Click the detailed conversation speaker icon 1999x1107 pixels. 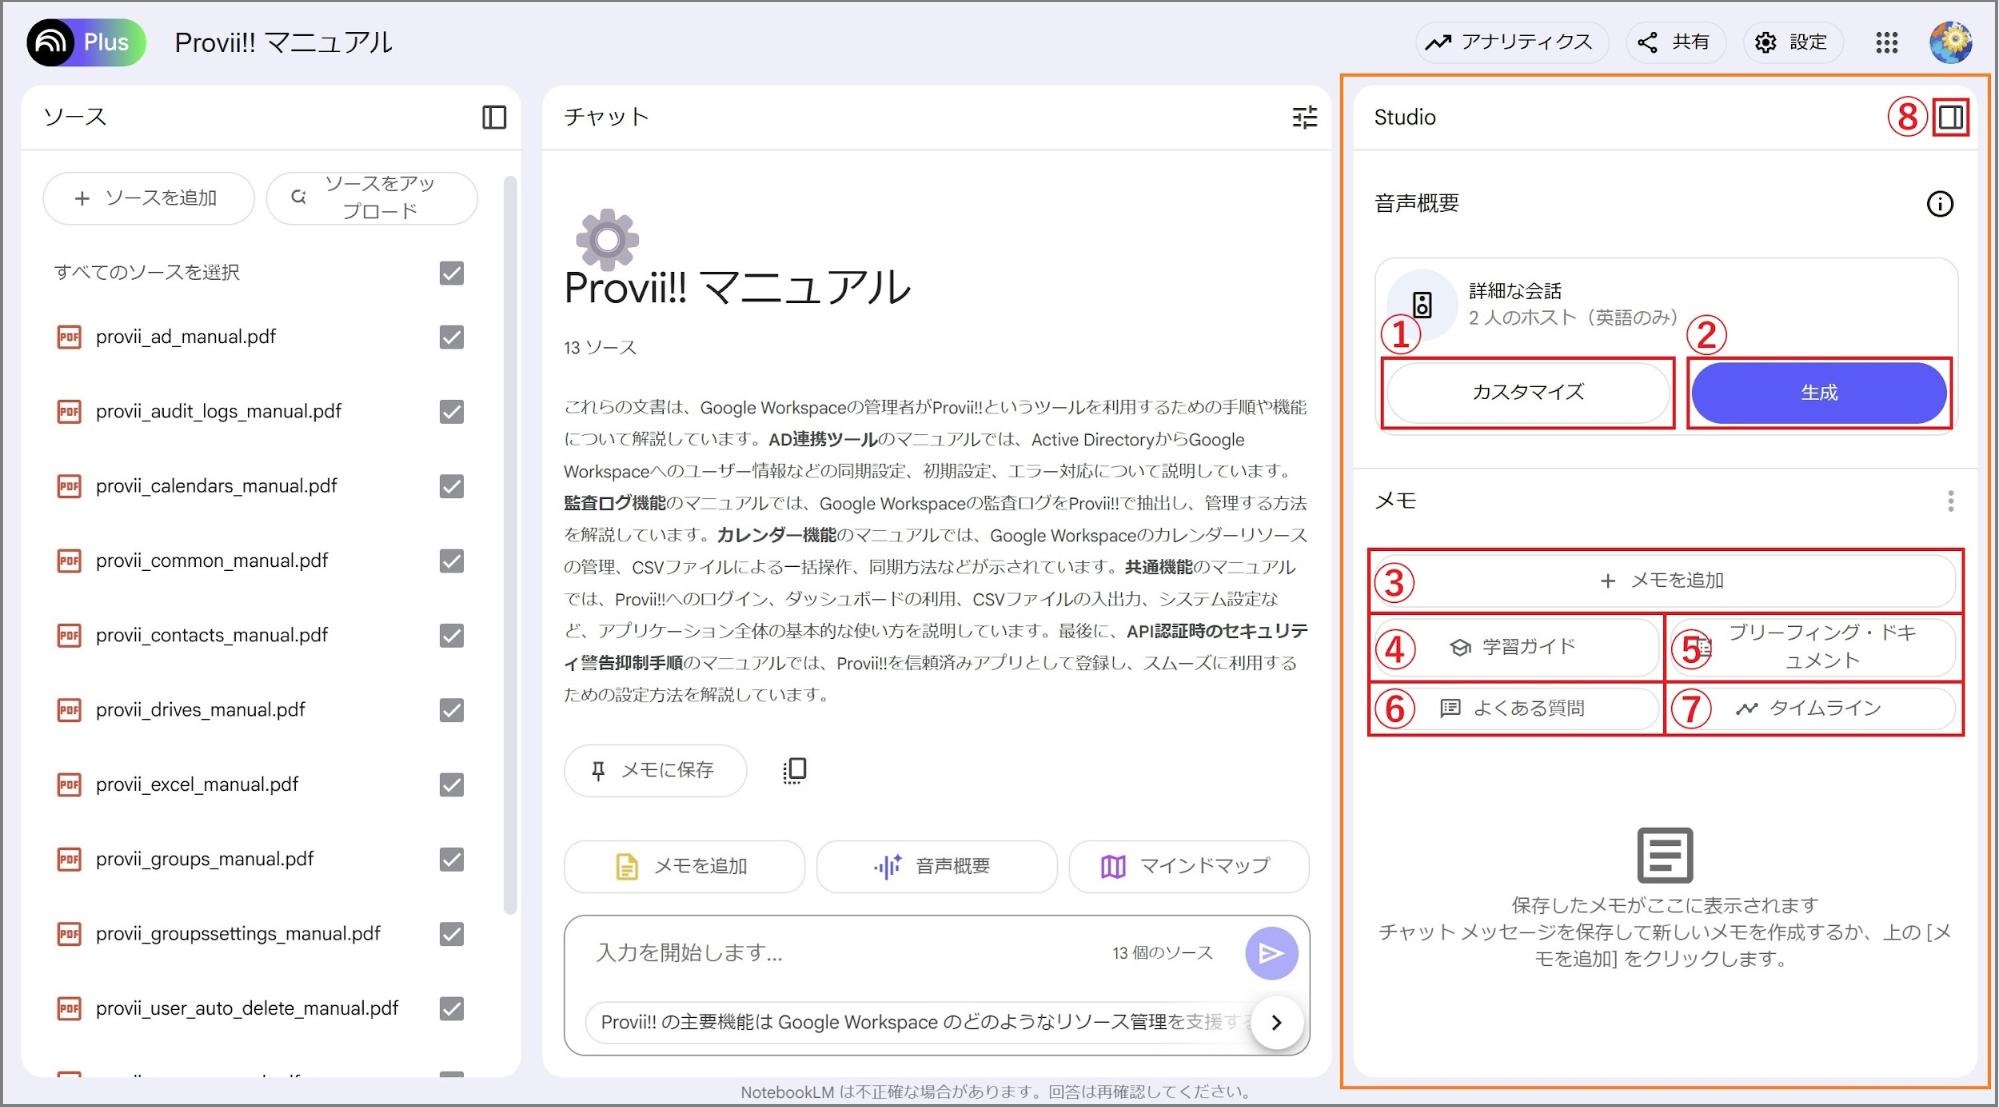click(1422, 304)
